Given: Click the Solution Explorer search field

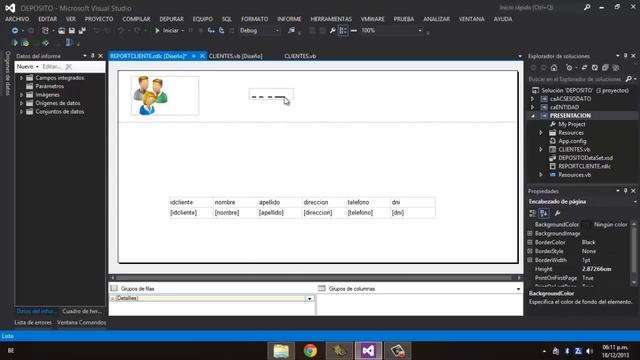Looking at the screenshot, I should [x=575, y=79].
